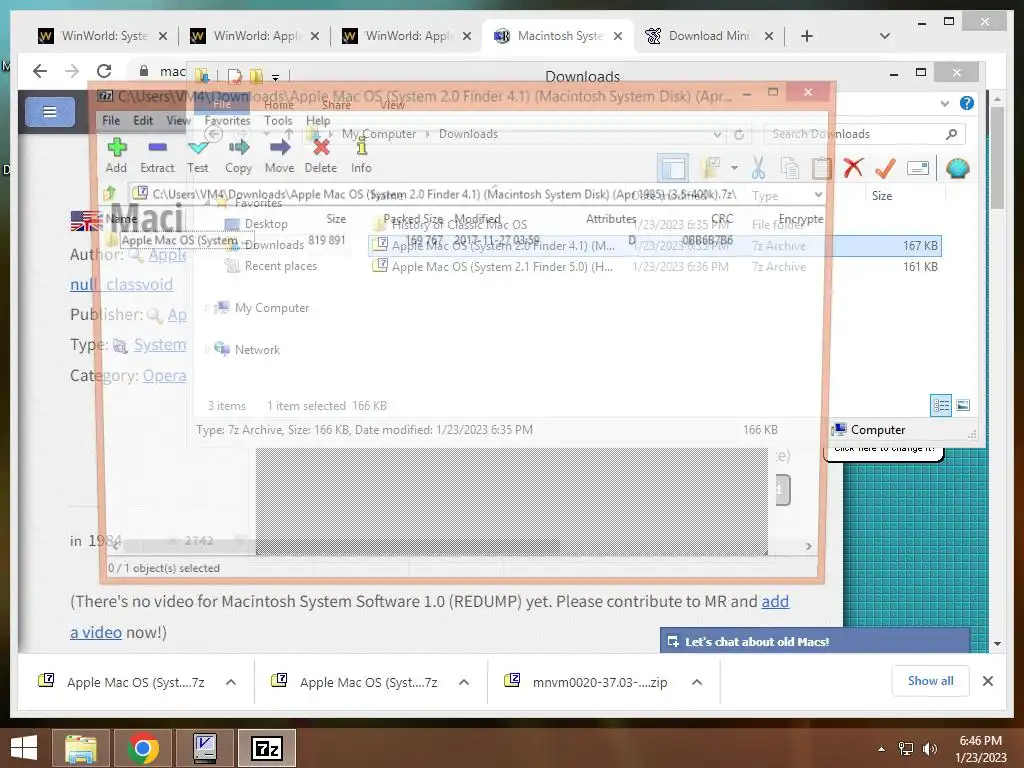Click 7-Zip horizontal scrollbar right arrow
The image size is (1024, 768).
coord(808,546)
